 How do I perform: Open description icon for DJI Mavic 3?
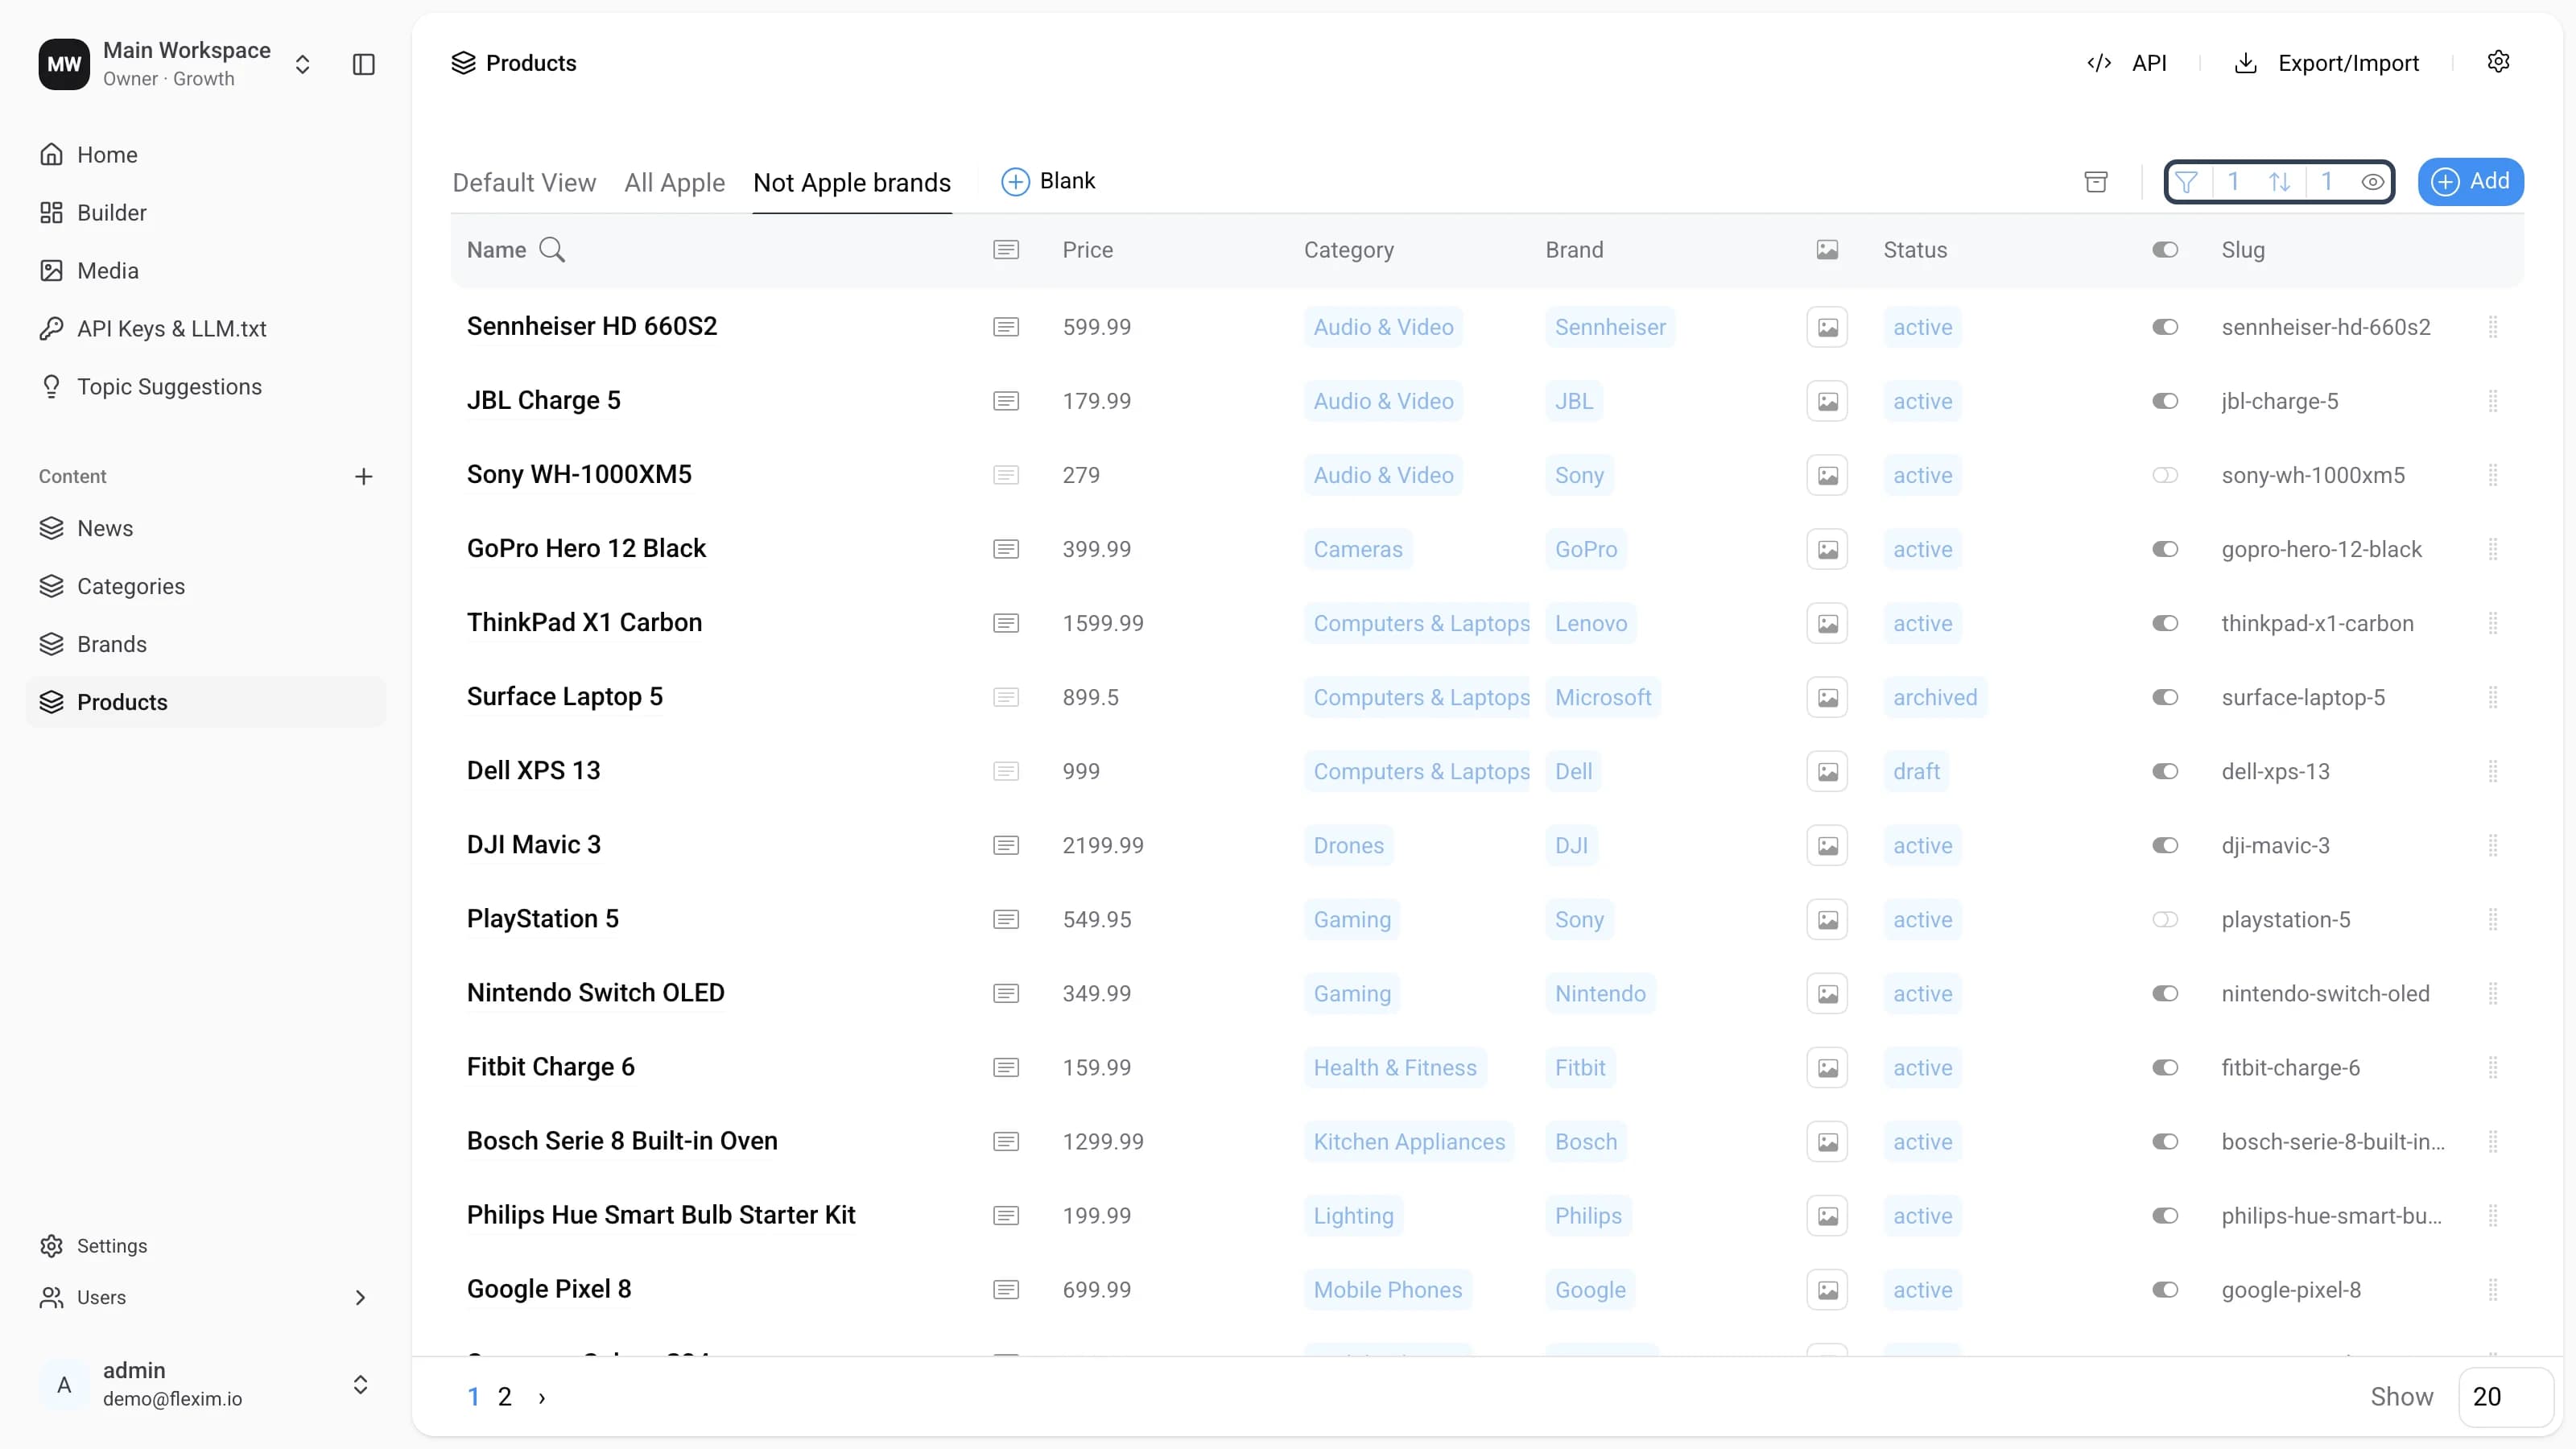(1006, 845)
